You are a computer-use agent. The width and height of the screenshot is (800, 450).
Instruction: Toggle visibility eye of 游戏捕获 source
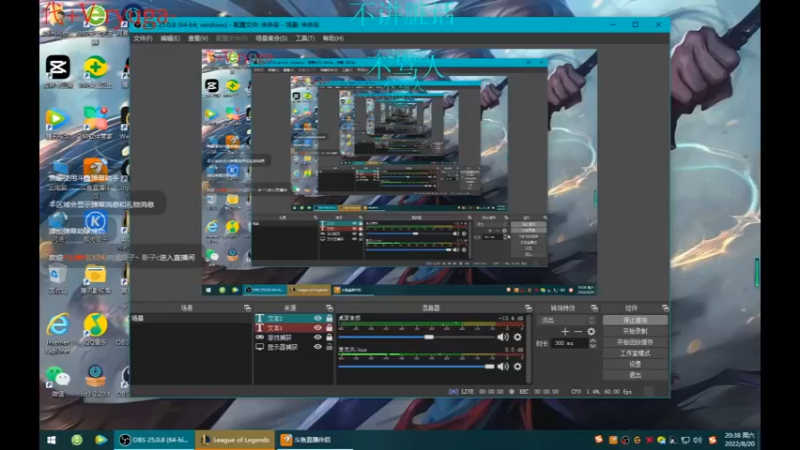tap(318, 337)
